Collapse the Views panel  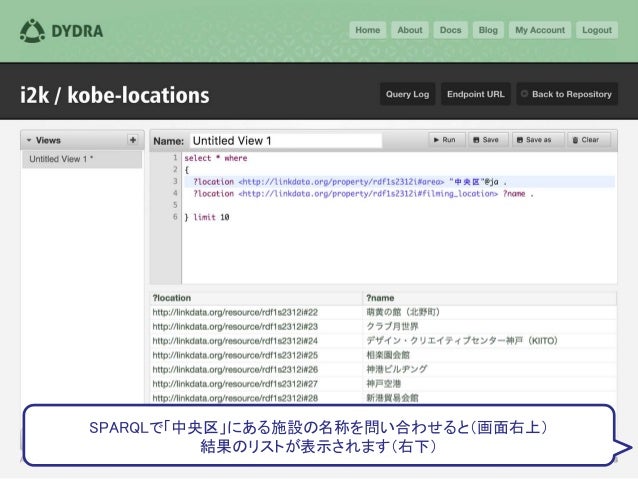[29, 140]
